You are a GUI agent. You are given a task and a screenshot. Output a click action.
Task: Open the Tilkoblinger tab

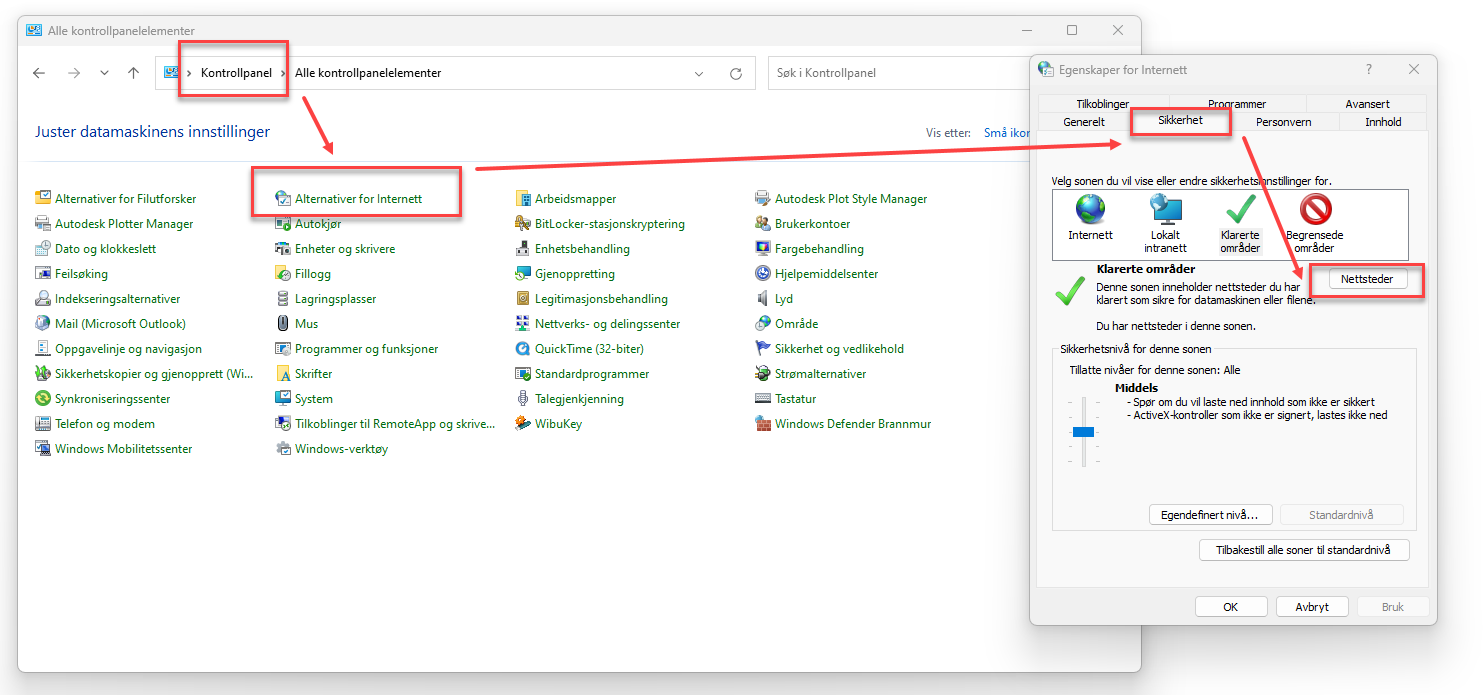tap(1103, 104)
